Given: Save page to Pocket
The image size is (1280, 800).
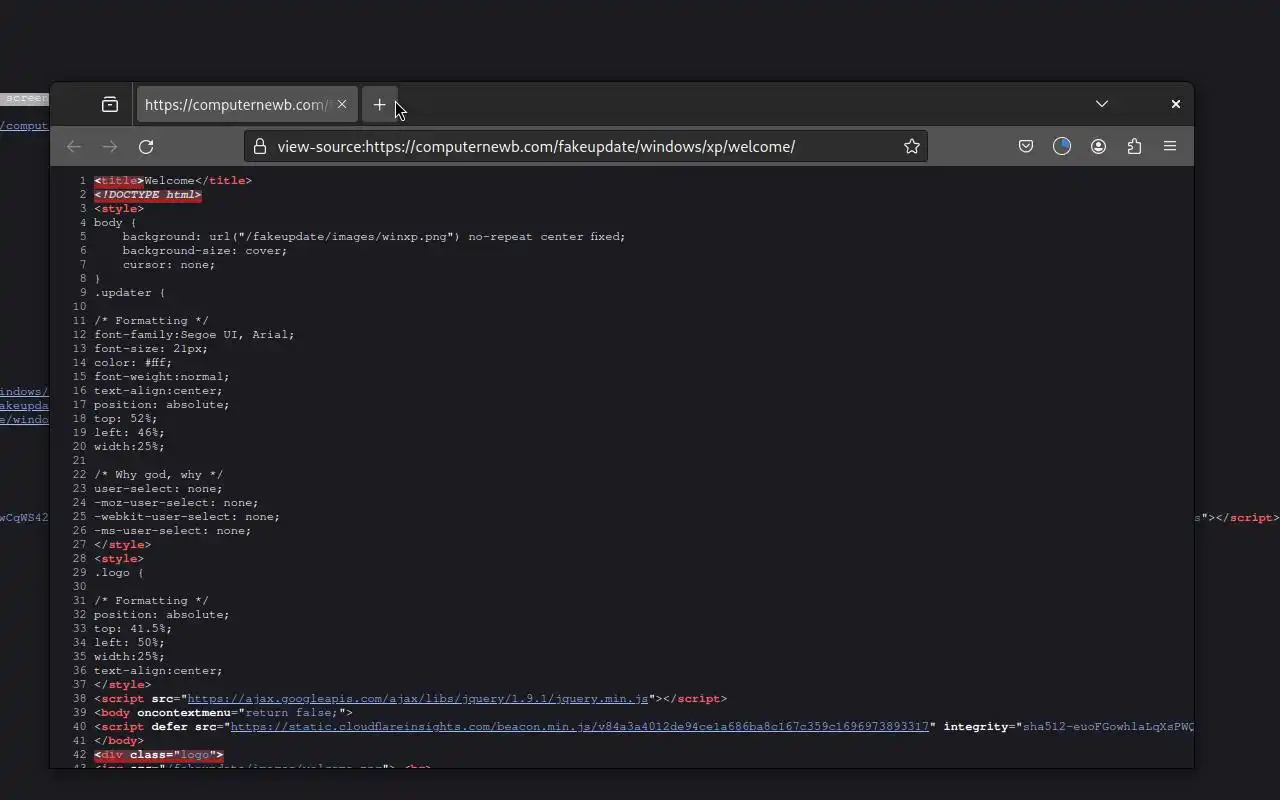Looking at the screenshot, I should [1026, 146].
